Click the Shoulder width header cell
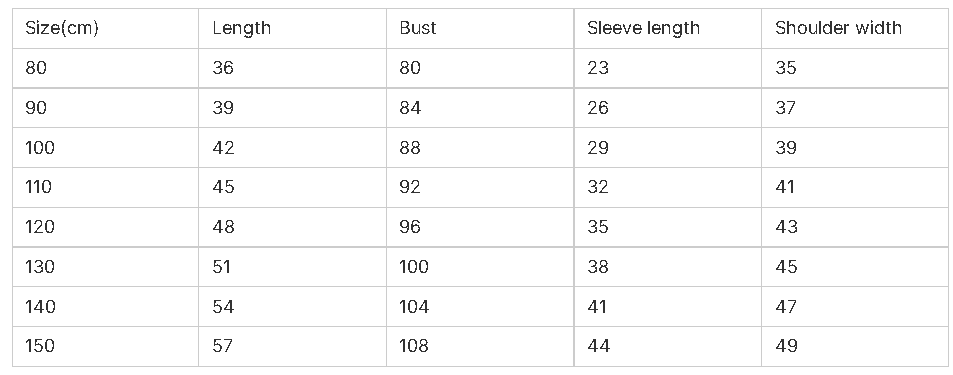The width and height of the screenshot is (953, 375). 855,29
